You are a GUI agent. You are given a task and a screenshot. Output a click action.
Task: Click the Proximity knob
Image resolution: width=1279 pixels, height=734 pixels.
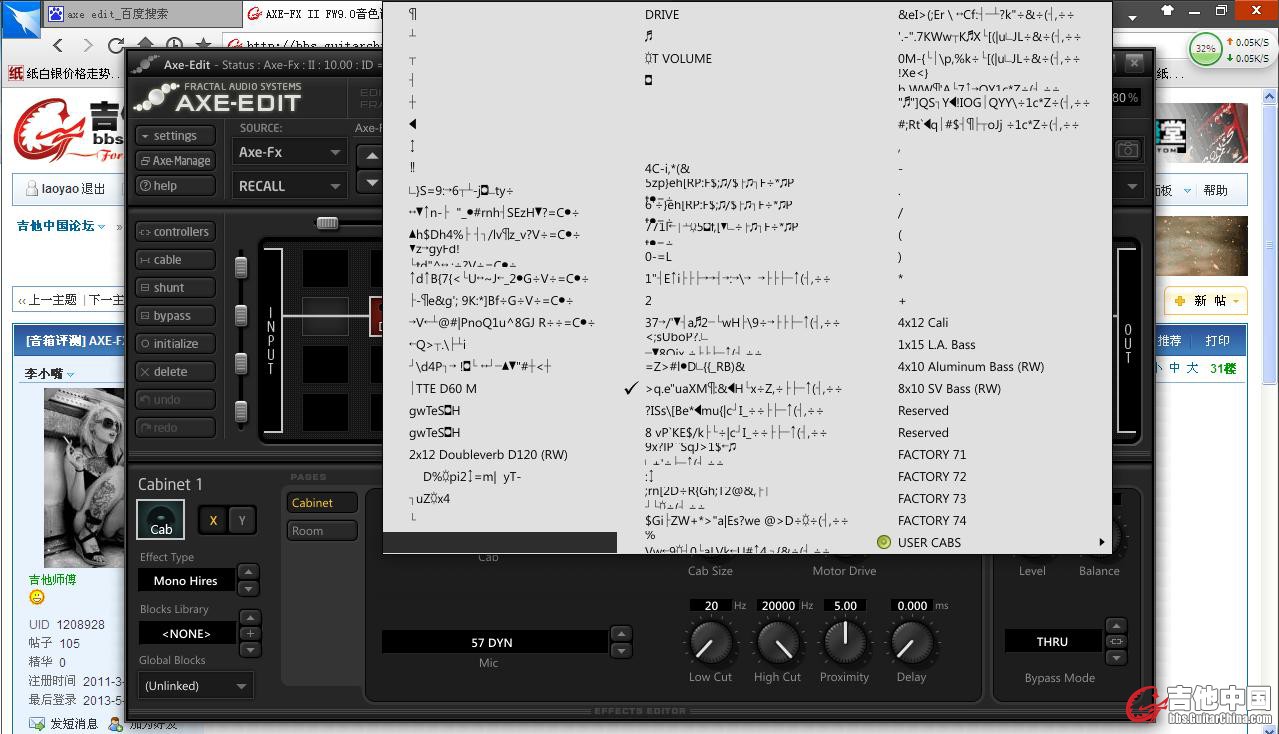click(x=845, y=641)
